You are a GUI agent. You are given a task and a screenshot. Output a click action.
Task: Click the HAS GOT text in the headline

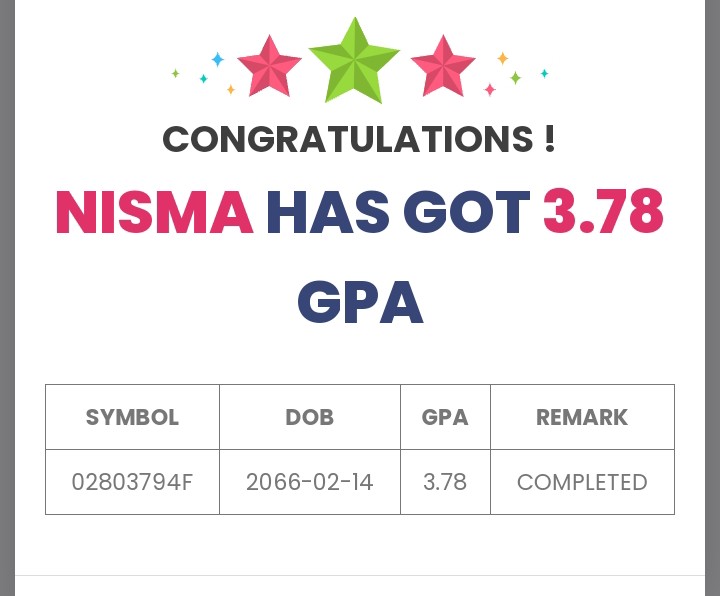397,213
